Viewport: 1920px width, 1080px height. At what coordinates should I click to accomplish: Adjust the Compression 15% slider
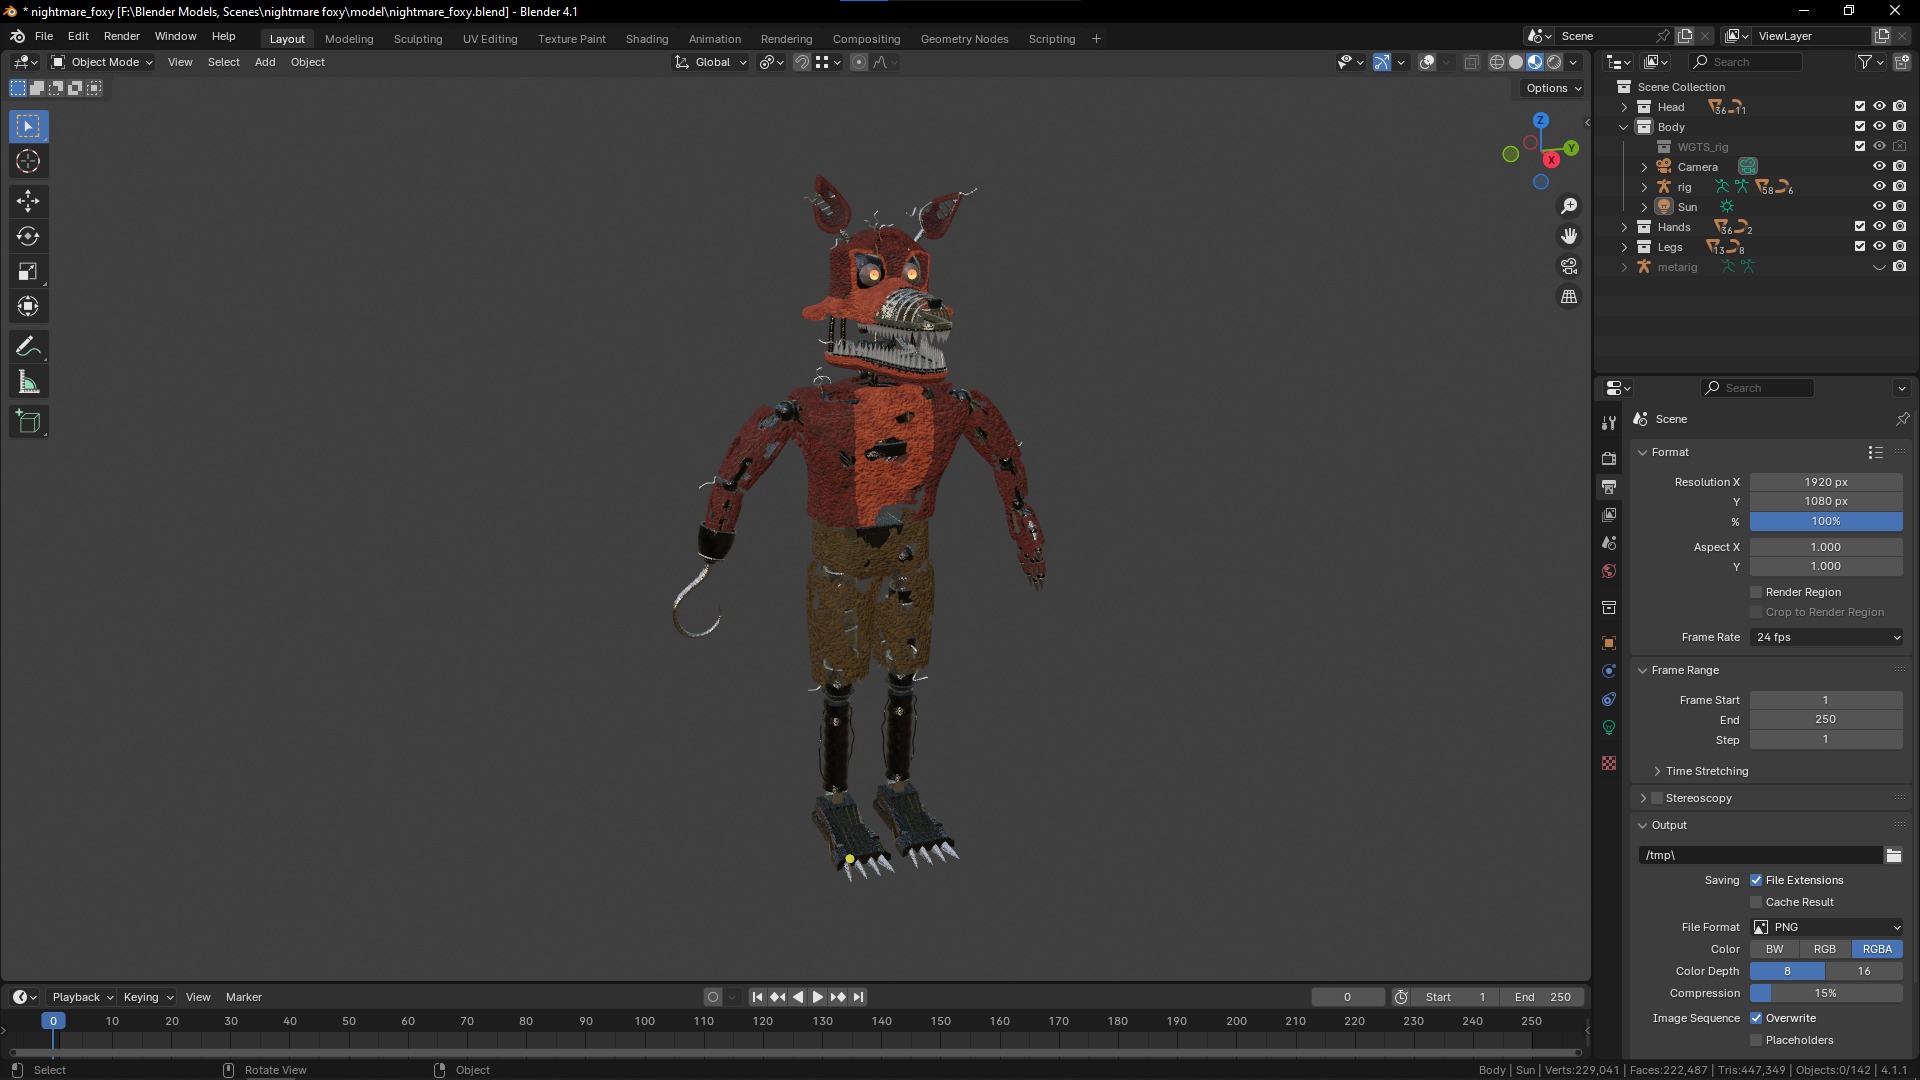pyautogui.click(x=1826, y=993)
